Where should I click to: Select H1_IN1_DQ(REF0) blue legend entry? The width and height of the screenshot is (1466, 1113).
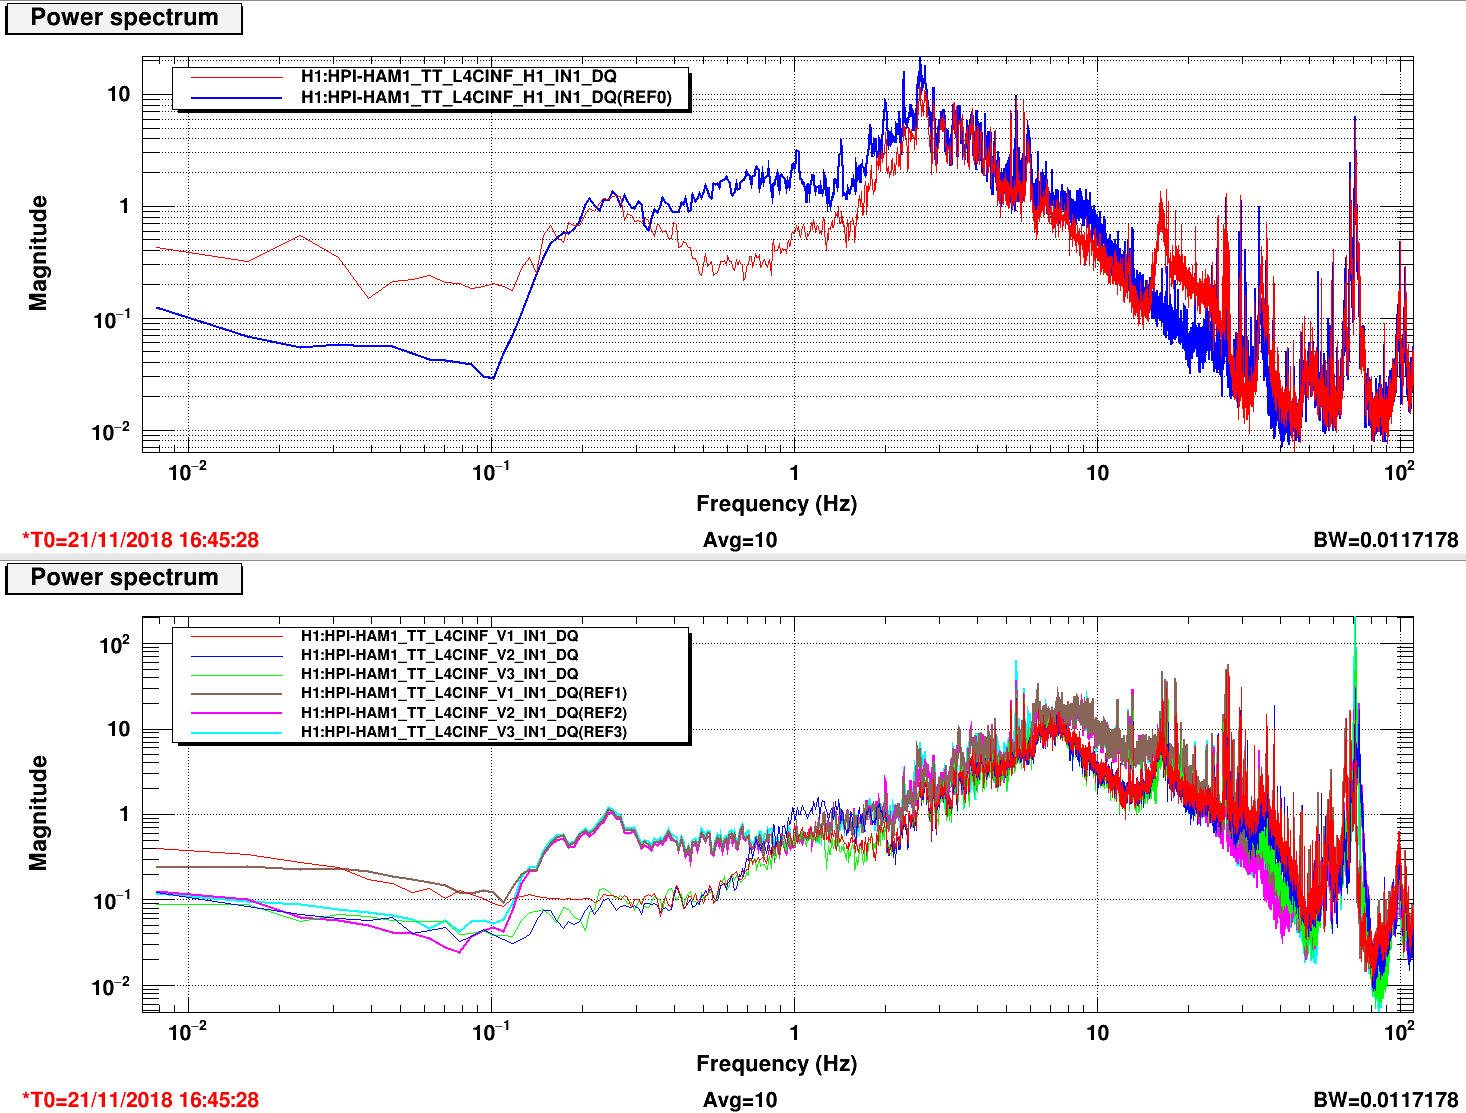431,97
